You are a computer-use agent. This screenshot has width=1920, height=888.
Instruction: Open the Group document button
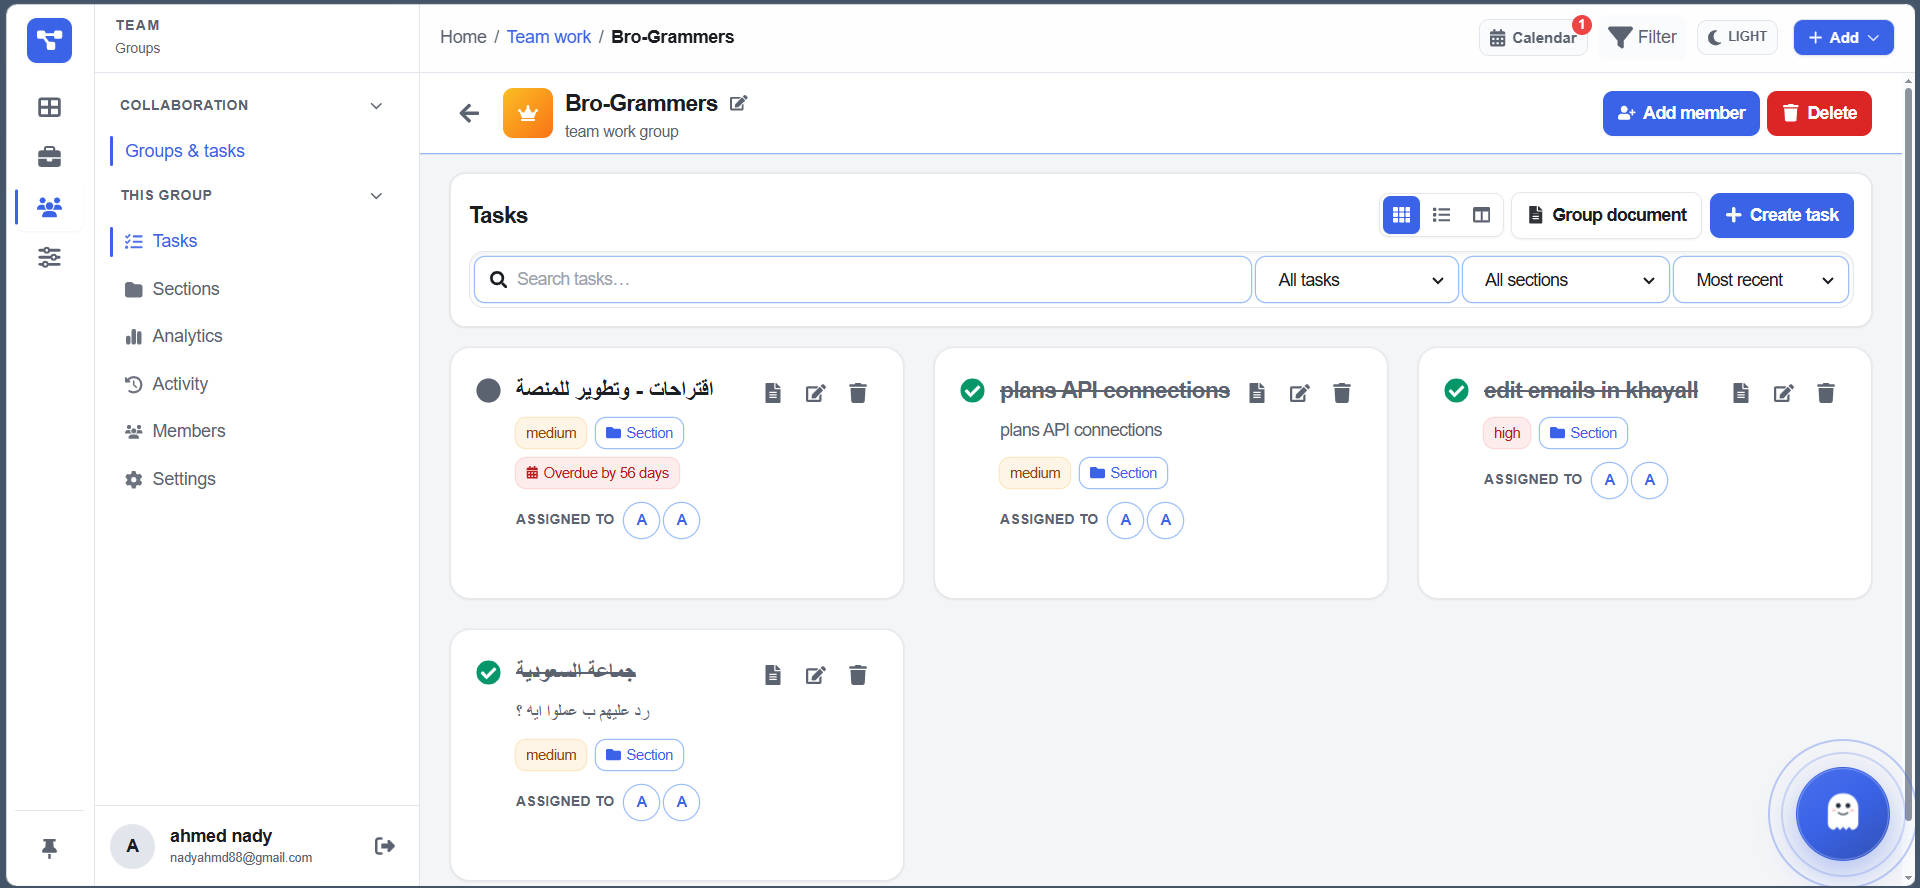point(1606,215)
